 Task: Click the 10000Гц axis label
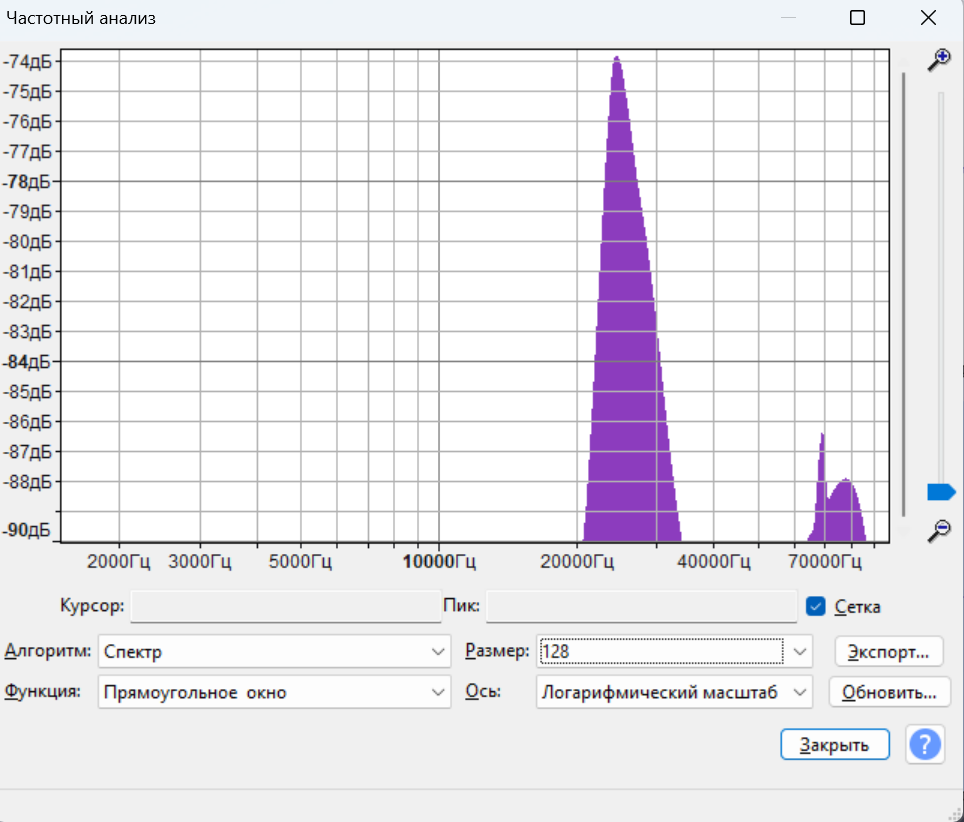coord(439,561)
